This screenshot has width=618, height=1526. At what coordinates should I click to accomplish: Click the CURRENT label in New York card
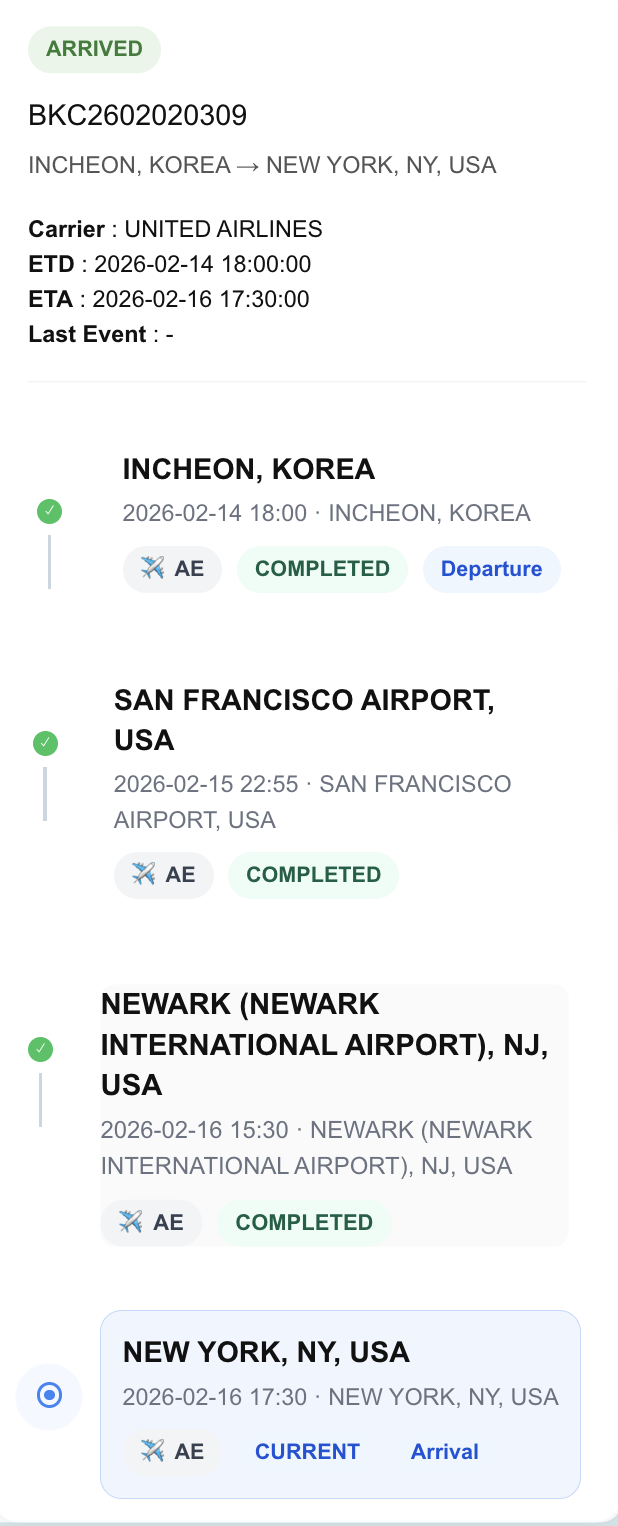pyautogui.click(x=307, y=1451)
